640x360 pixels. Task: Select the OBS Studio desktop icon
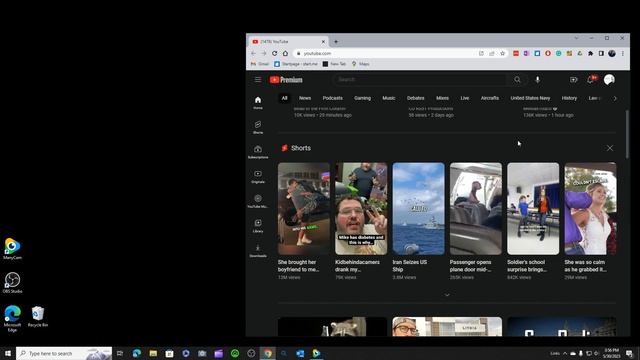(12, 283)
